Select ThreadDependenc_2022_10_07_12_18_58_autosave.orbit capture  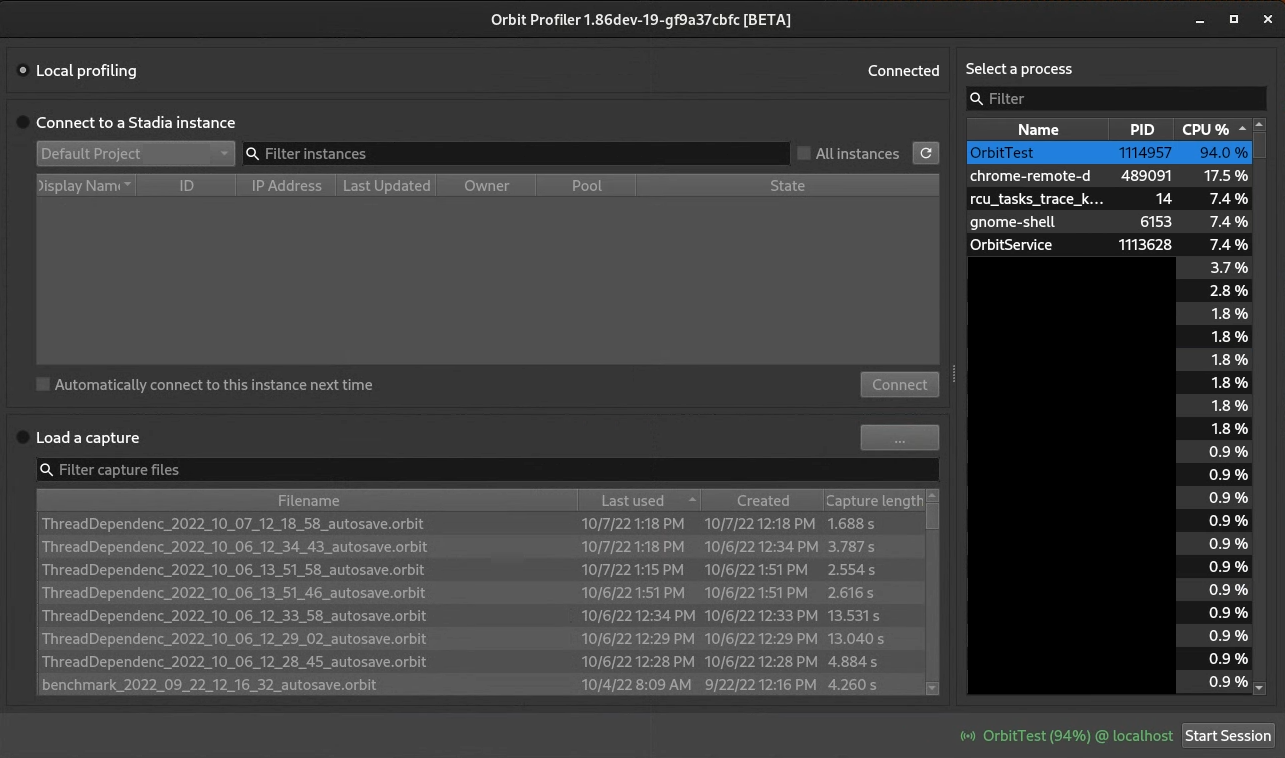pos(482,524)
